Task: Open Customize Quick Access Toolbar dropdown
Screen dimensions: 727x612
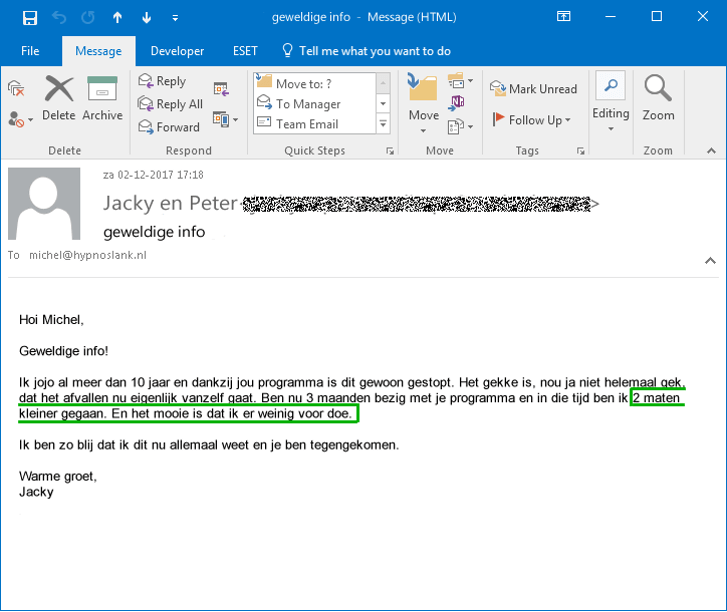Action: click(175, 18)
